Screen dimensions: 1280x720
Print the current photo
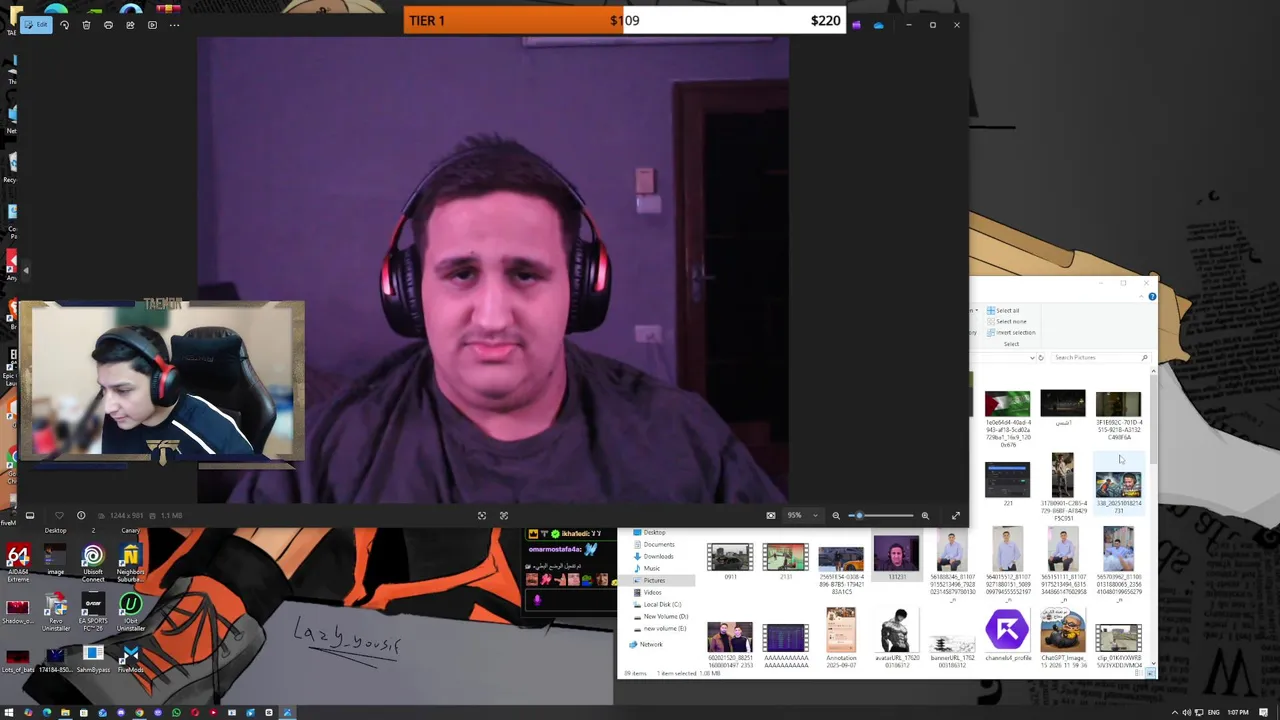[108, 25]
